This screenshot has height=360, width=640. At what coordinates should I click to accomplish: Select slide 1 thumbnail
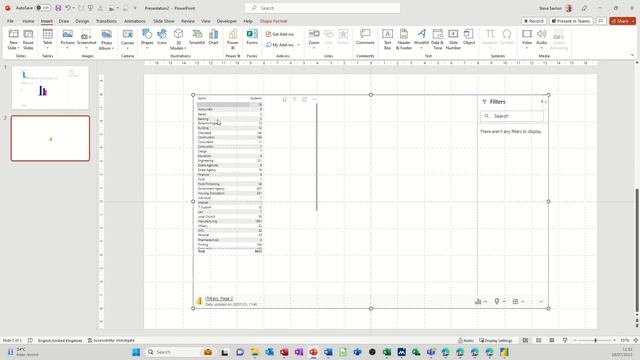point(50,88)
